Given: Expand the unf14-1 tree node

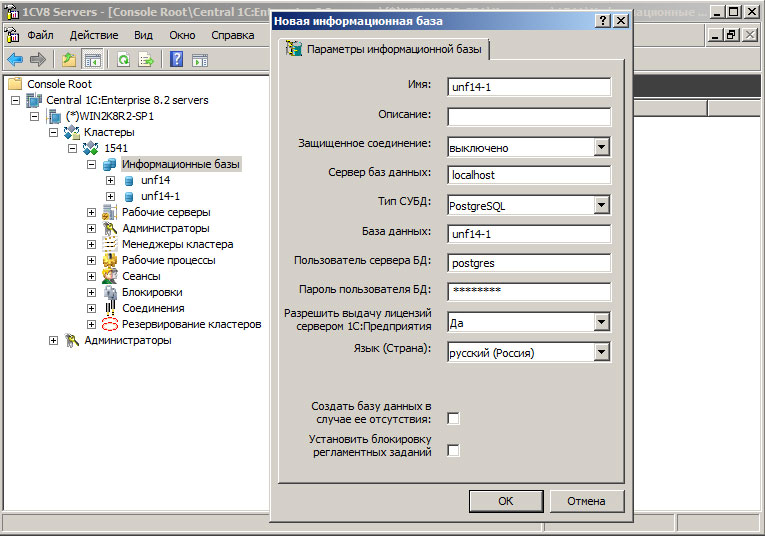Looking at the screenshot, I should [x=110, y=197].
